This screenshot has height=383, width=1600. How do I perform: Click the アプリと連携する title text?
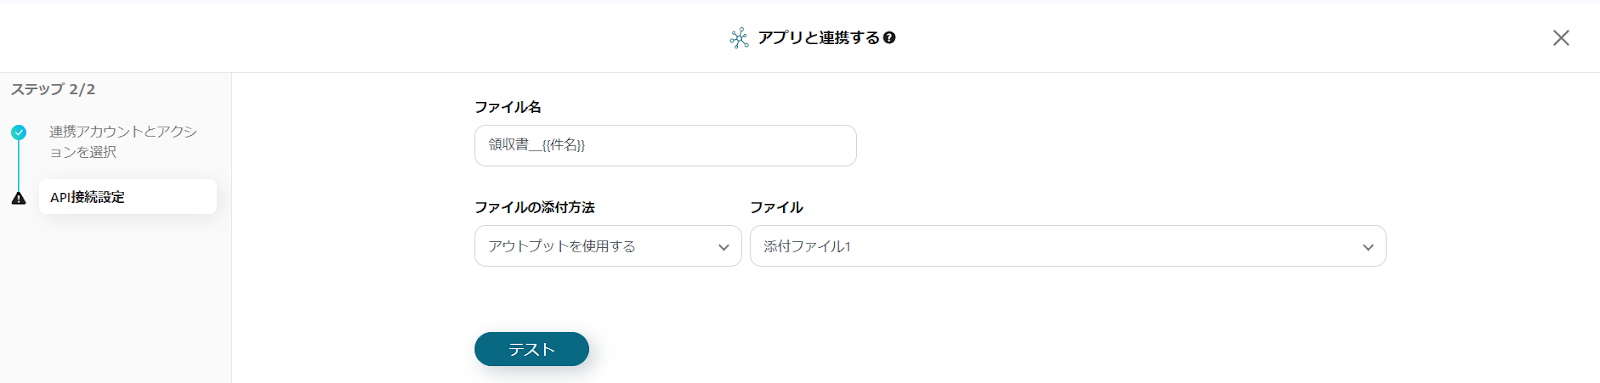click(818, 38)
